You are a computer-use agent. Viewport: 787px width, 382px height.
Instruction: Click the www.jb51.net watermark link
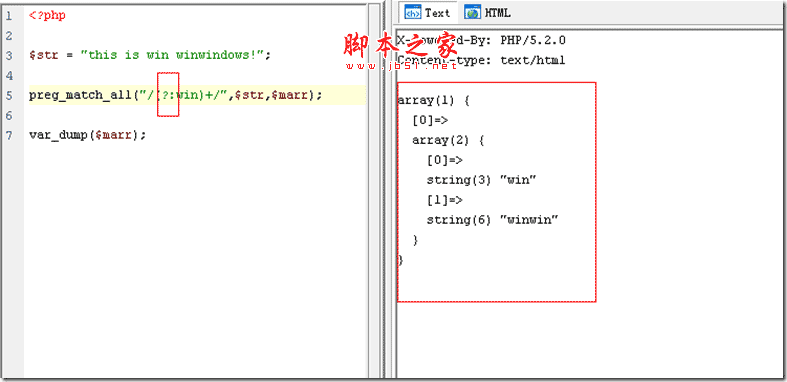click(x=400, y=65)
